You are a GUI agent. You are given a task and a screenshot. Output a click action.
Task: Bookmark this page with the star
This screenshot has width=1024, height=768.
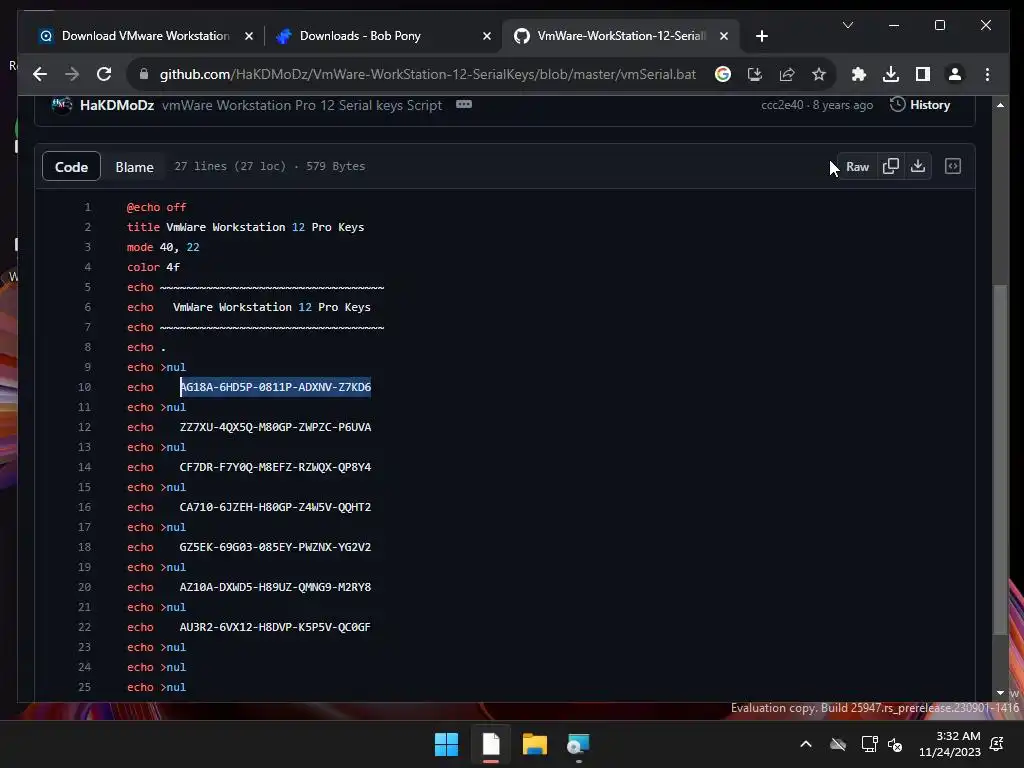coord(819,74)
